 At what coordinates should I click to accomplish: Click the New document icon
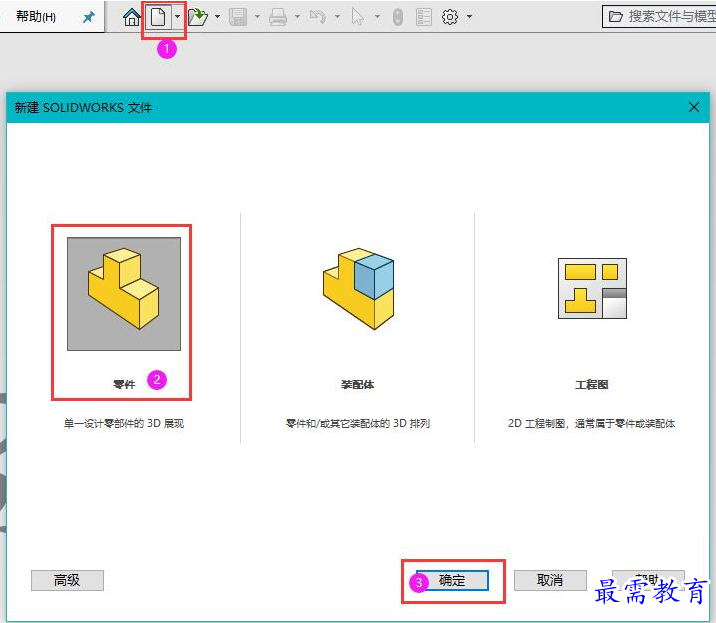click(x=158, y=17)
